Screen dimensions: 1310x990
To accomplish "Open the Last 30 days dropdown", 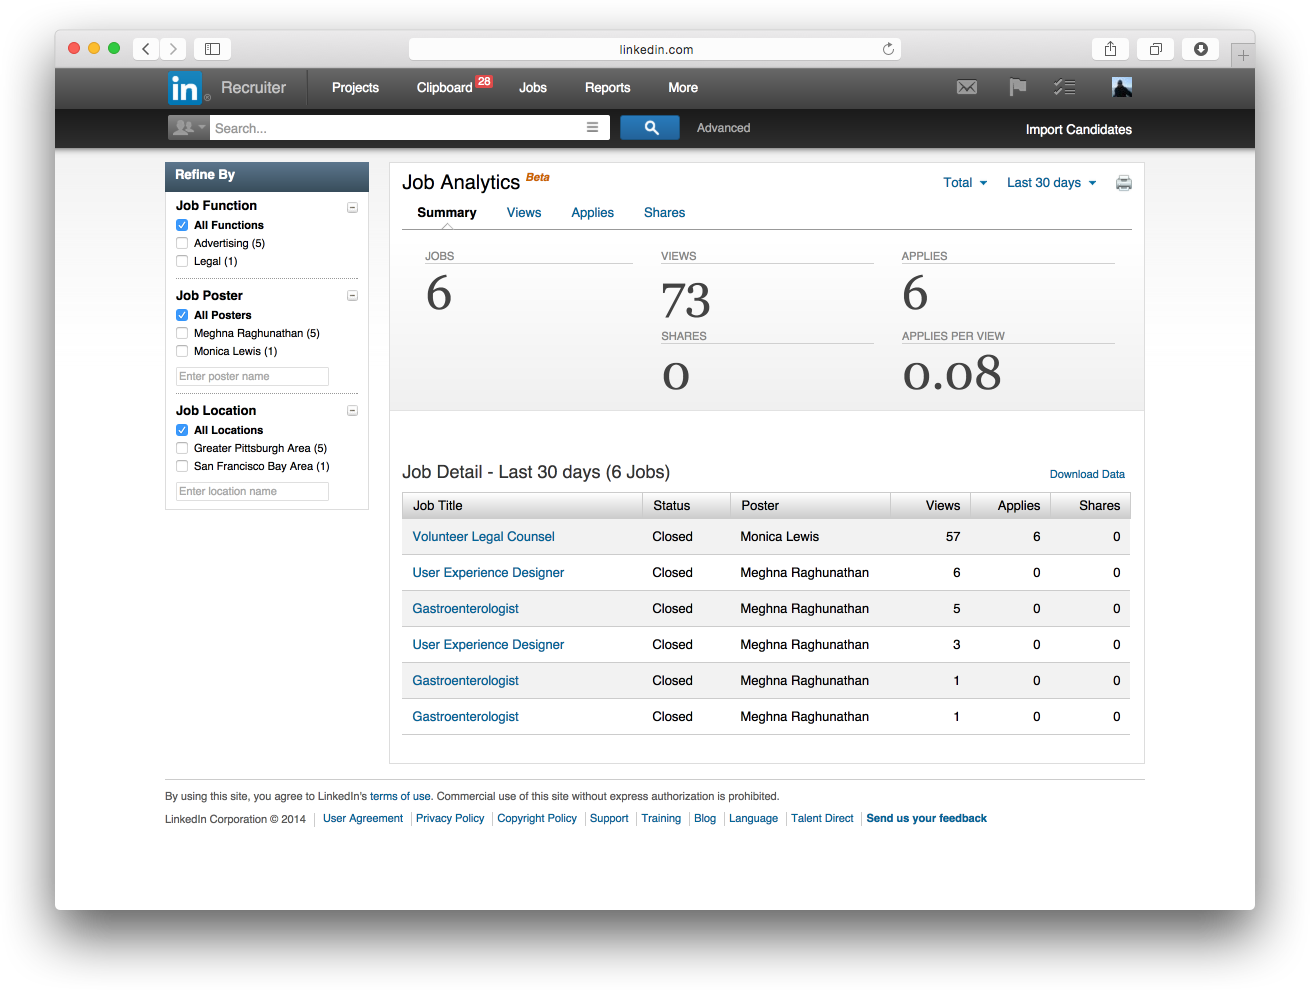I will 1051,182.
